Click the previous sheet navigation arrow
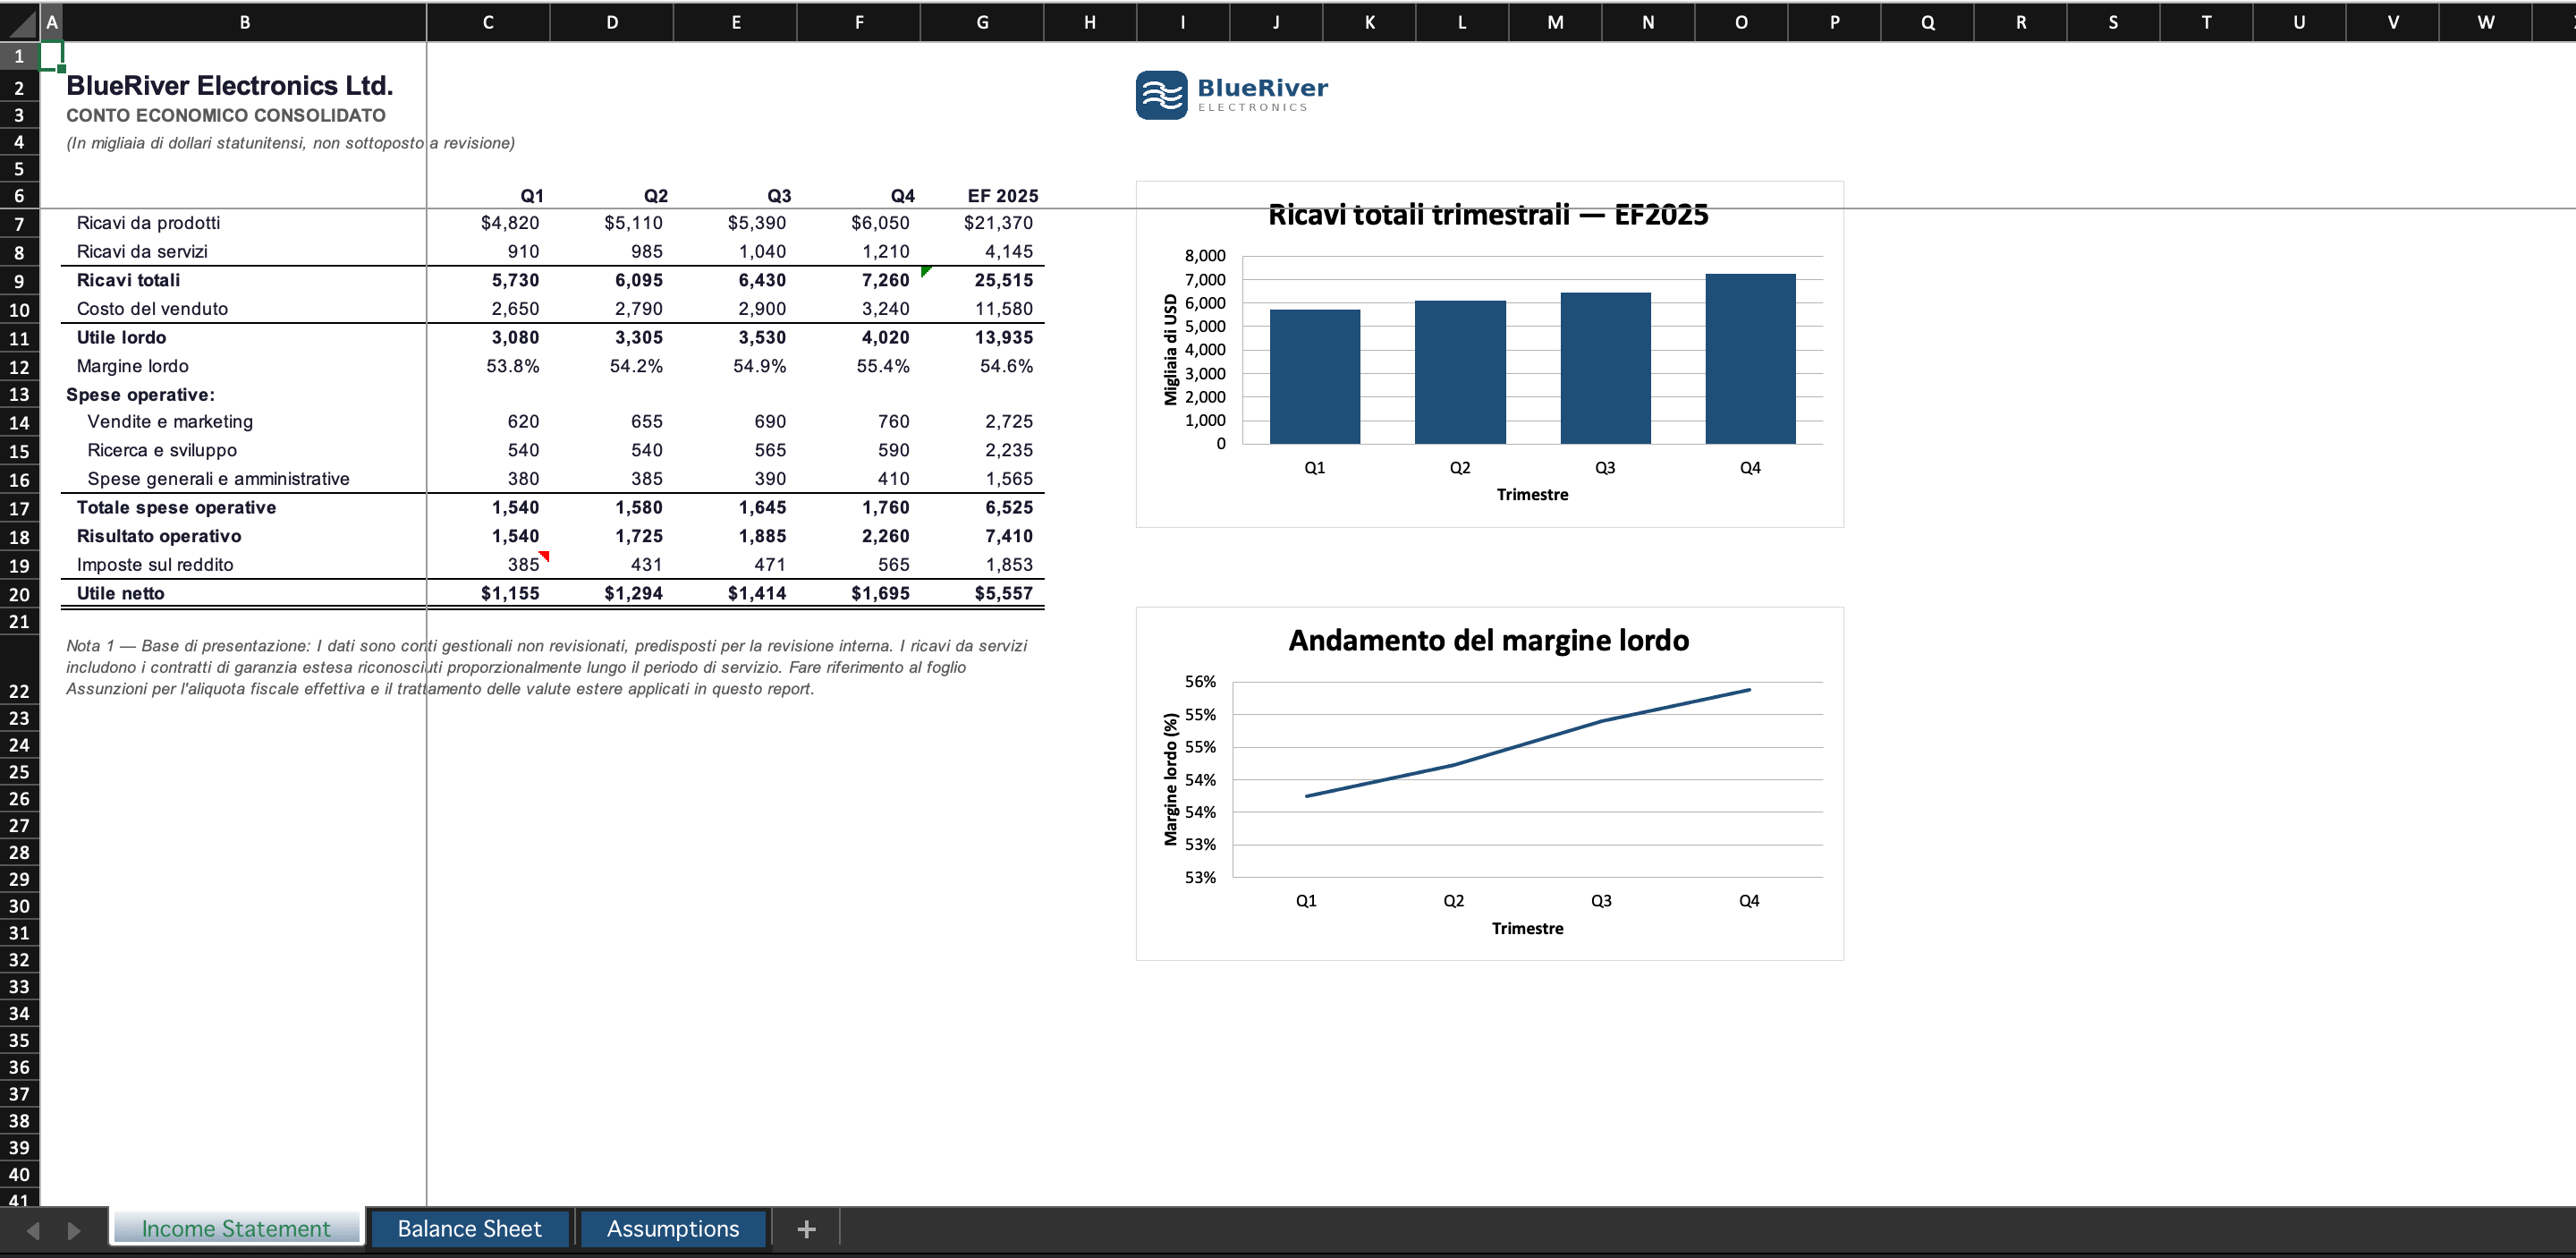Image resolution: width=2576 pixels, height=1258 pixels. tap(33, 1230)
